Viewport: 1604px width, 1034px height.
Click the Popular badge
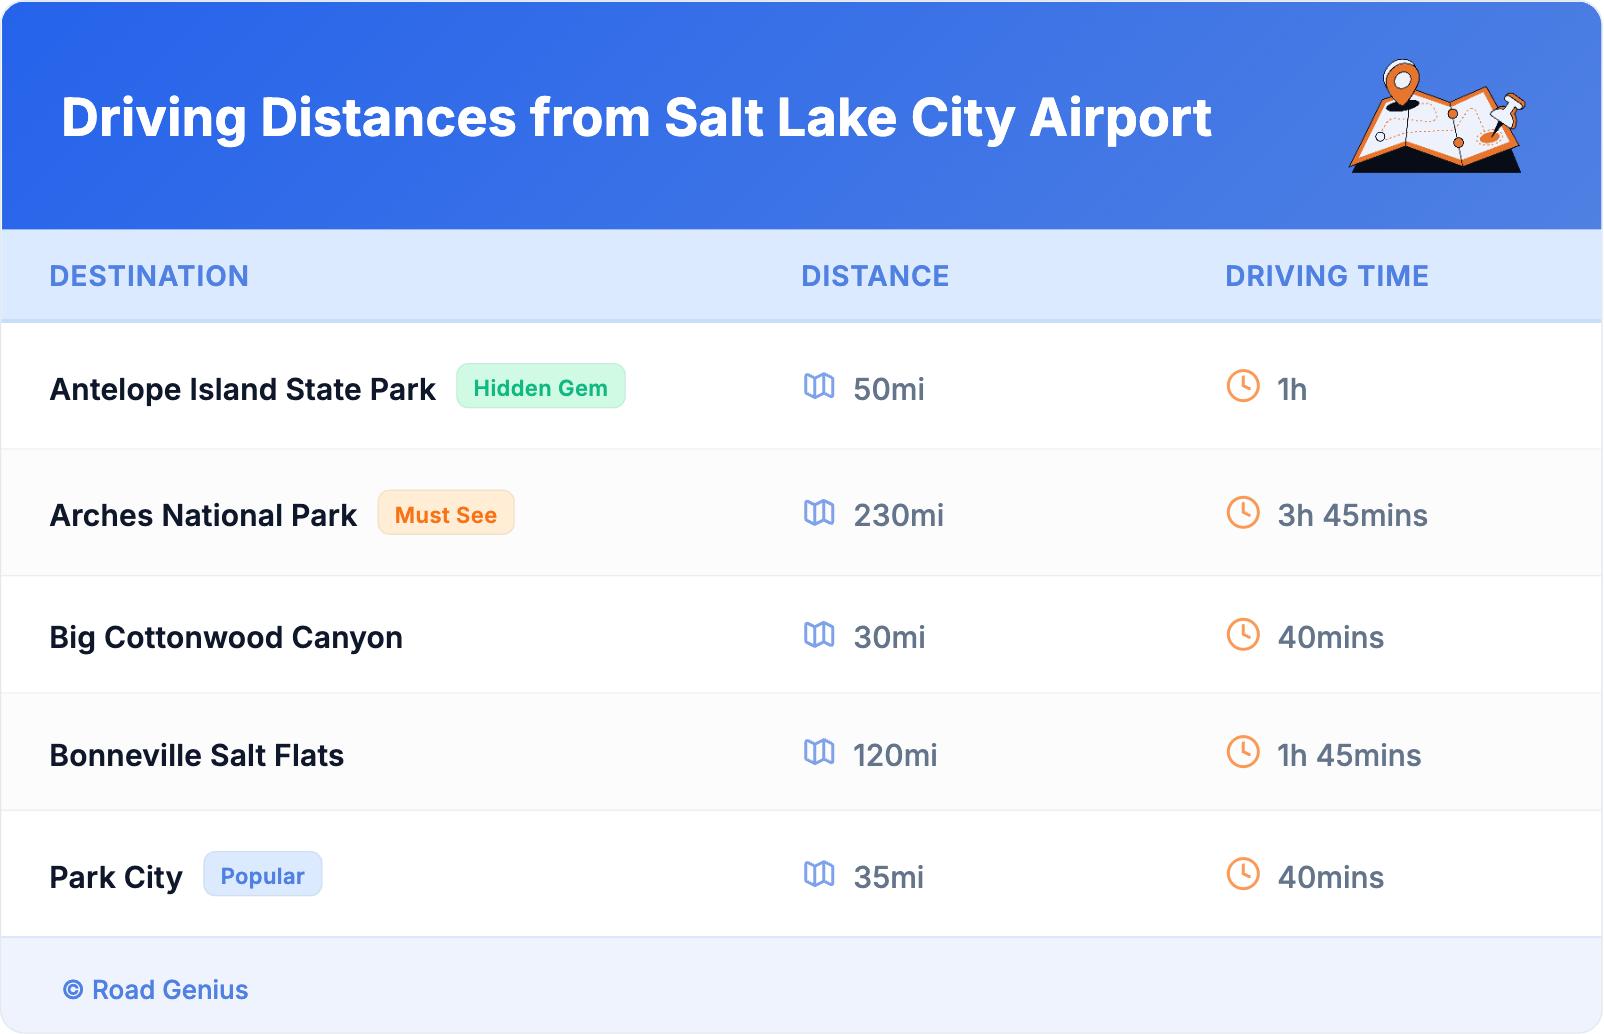pyautogui.click(x=262, y=875)
